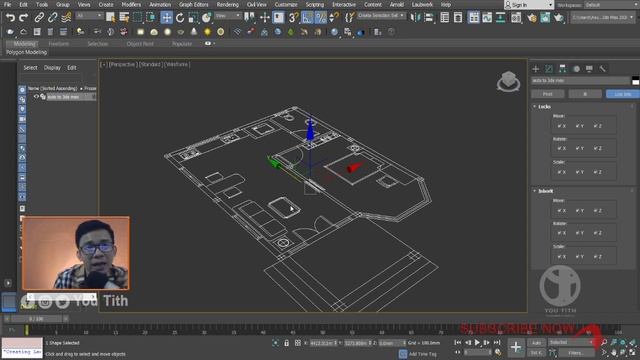The height and width of the screenshot is (360, 640).
Task: Open the key Filters... button
Action: (x=576, y=352)
